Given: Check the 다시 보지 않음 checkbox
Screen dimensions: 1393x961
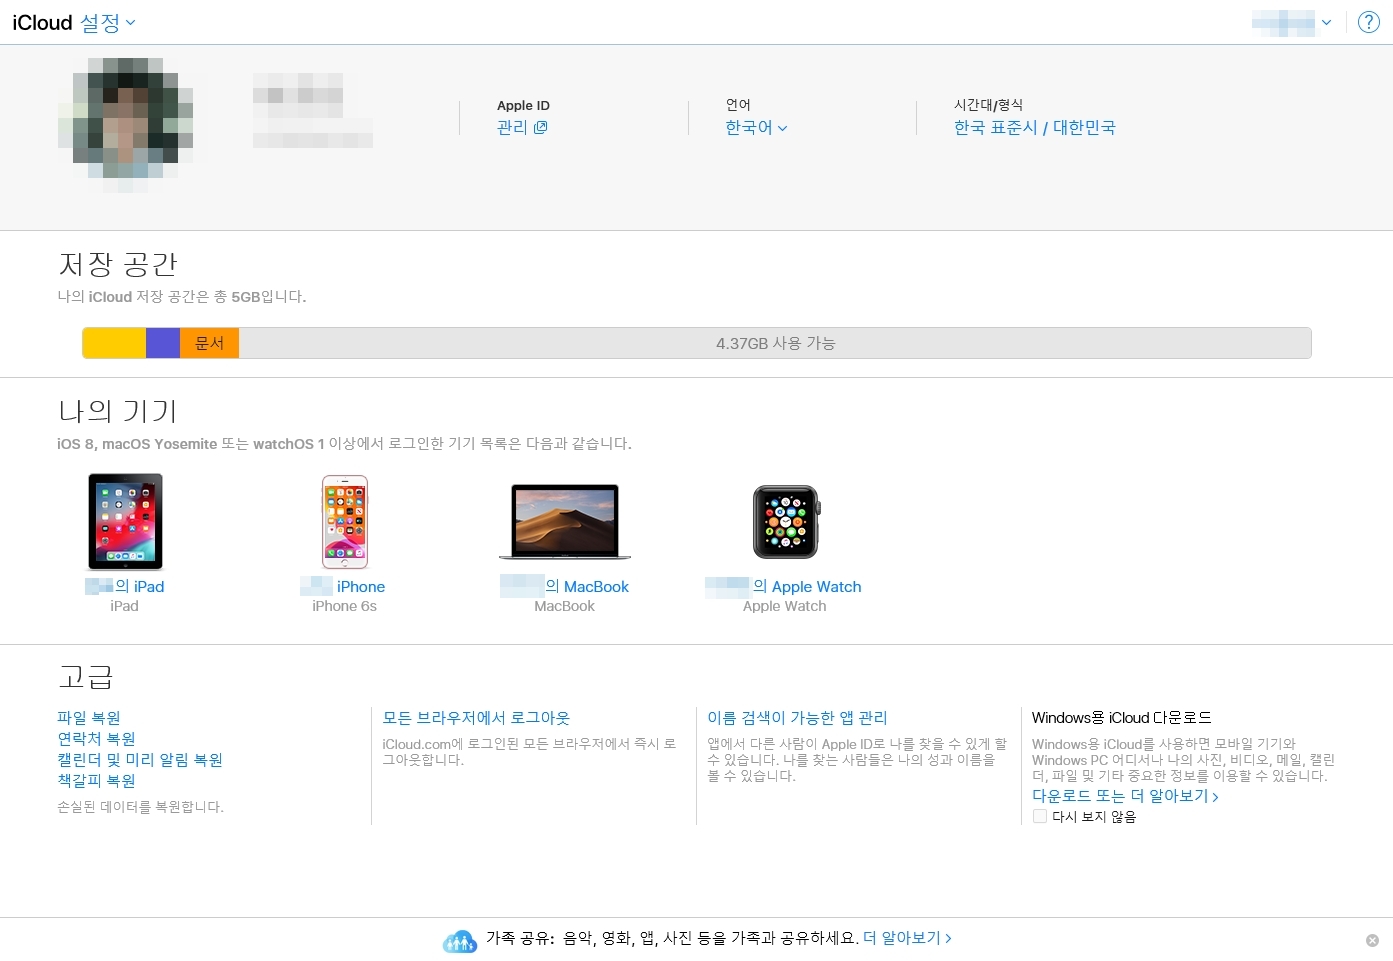Looking at the screenshot, I should tap(1040, 817).
